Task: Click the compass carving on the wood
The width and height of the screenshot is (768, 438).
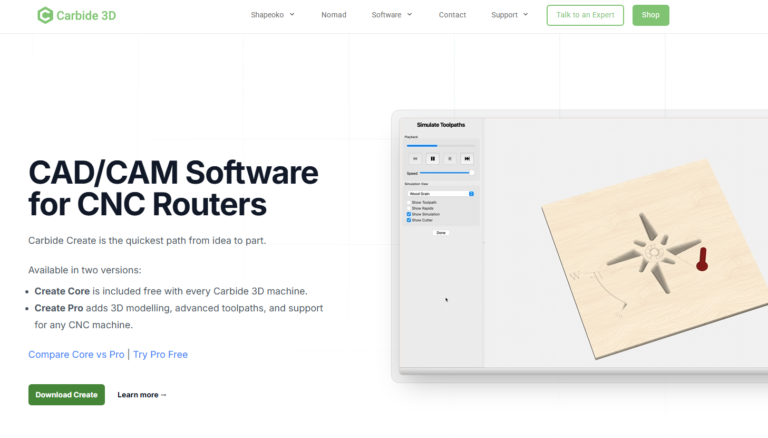Action: 654,252
